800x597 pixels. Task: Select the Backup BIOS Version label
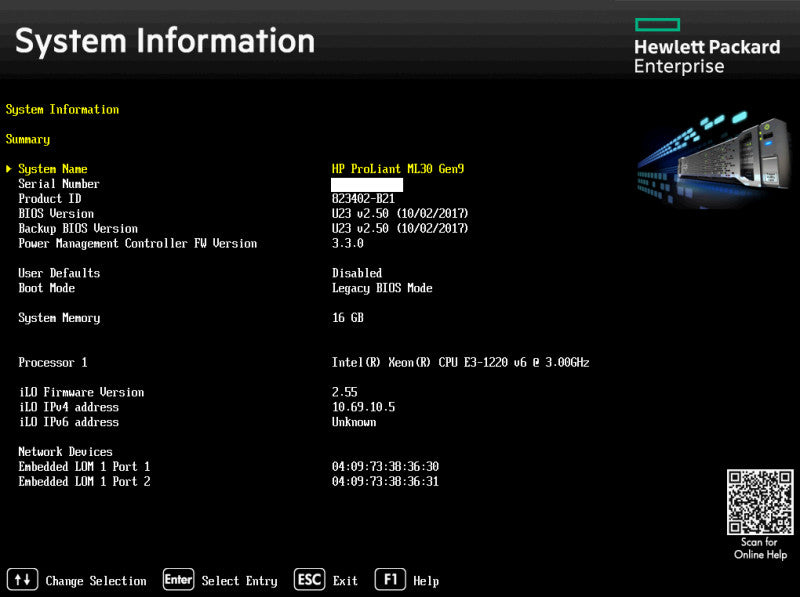78,228
